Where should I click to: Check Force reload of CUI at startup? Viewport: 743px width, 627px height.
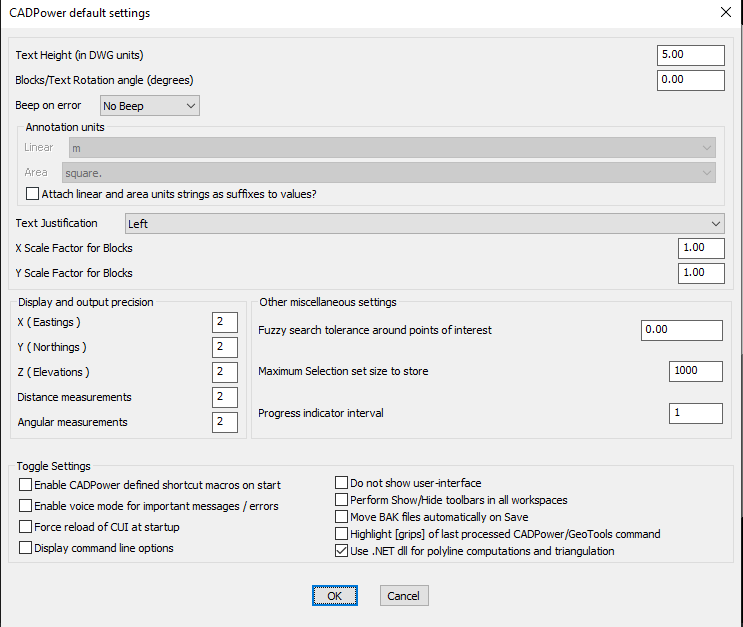pyautogui.click(x=25, y=527)
